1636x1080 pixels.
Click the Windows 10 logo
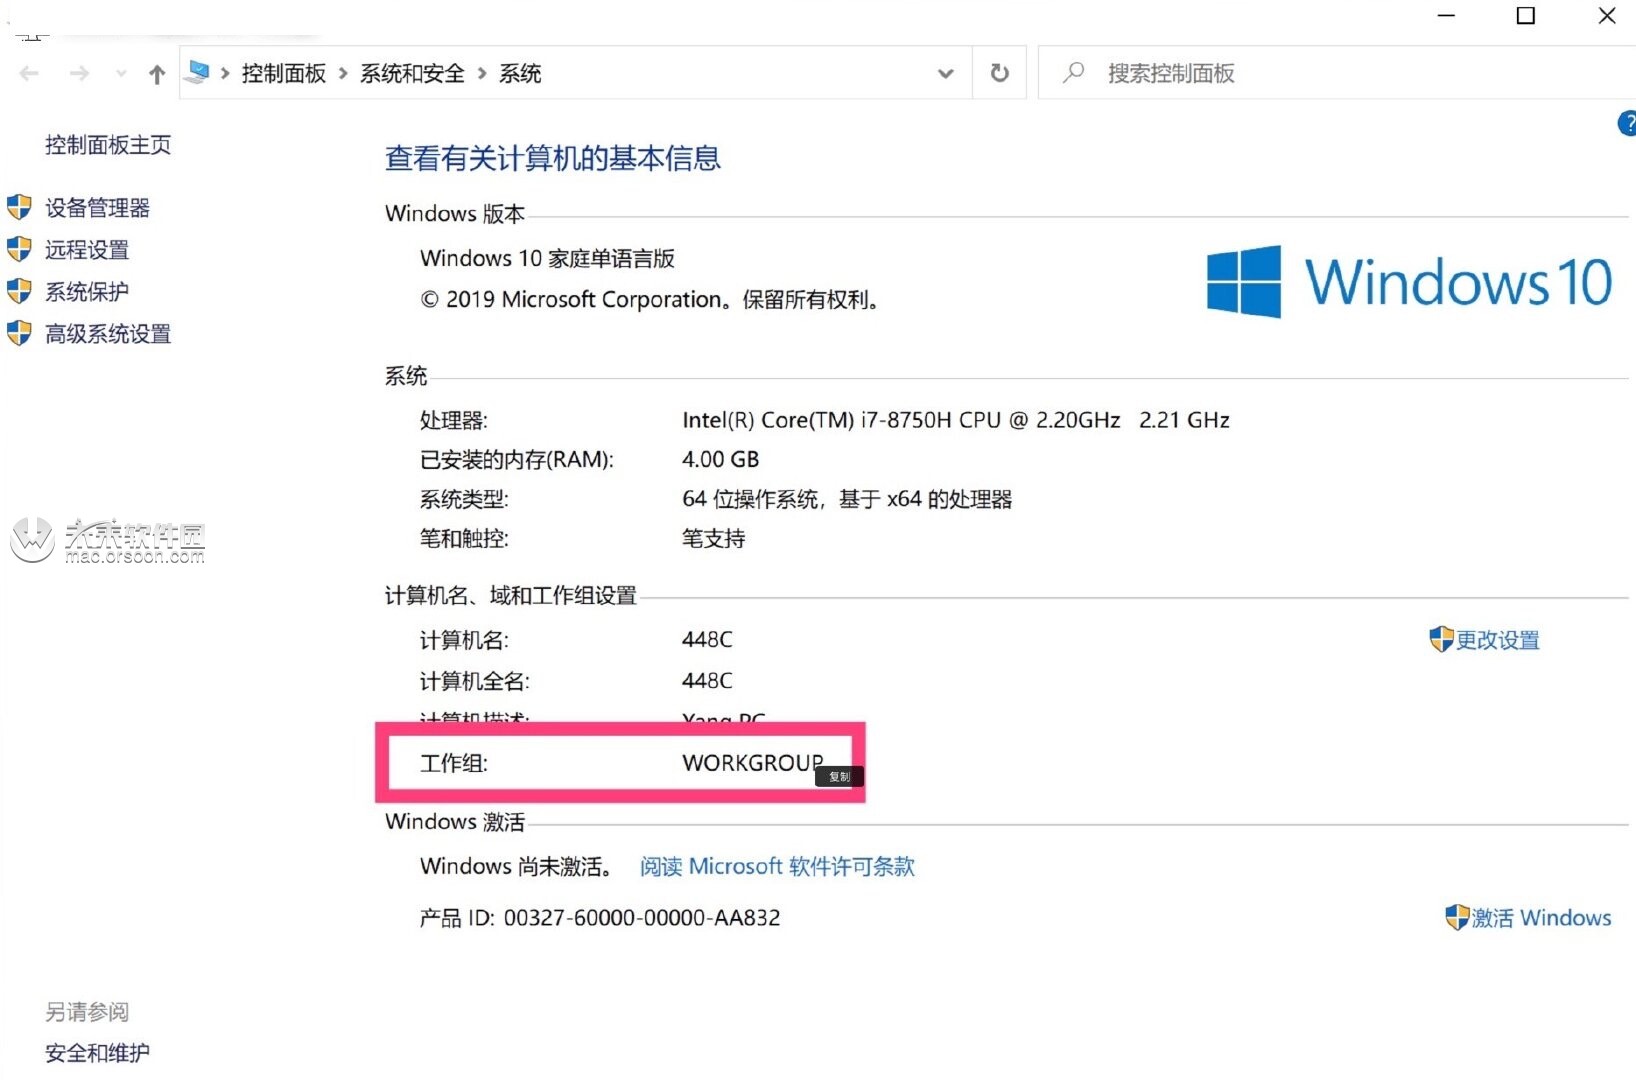pos(1409,281)
